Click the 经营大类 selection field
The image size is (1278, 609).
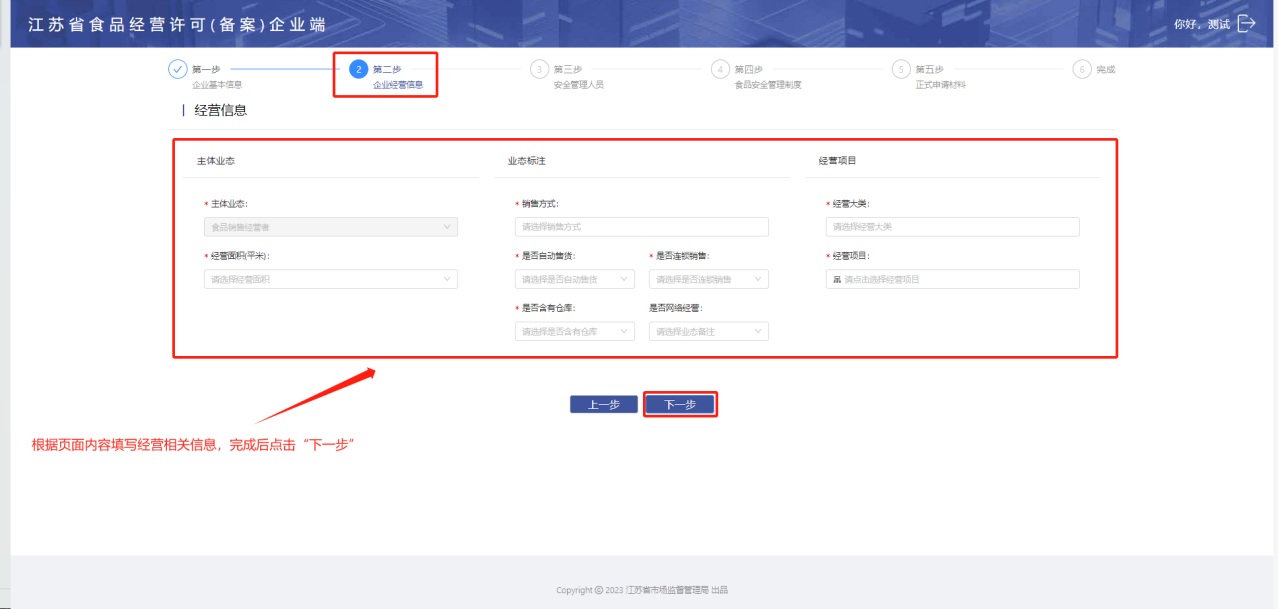[952, 227]
